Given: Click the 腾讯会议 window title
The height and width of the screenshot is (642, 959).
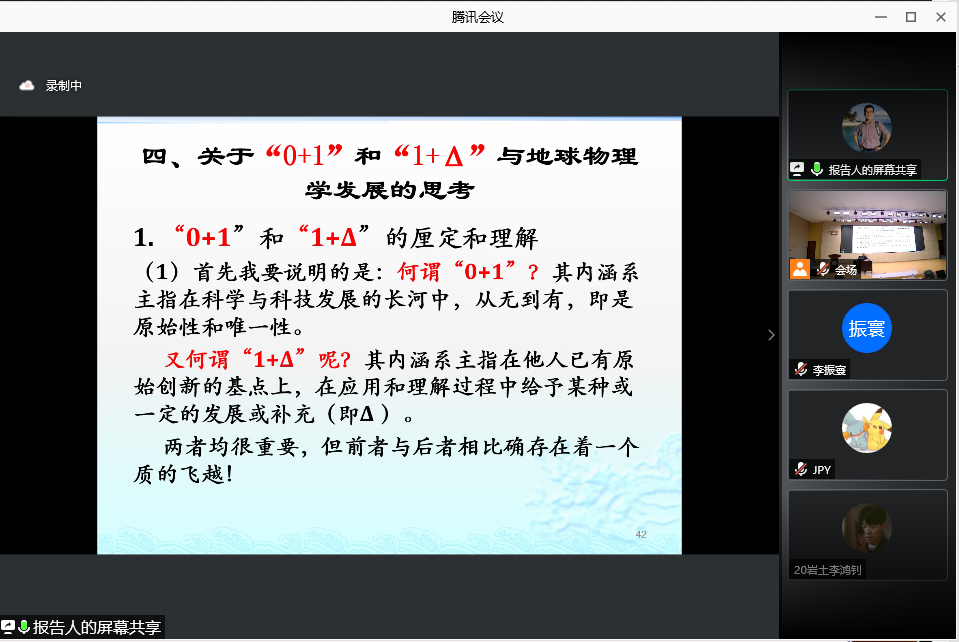Looking at the screenshot, I should tap(478, 17).
